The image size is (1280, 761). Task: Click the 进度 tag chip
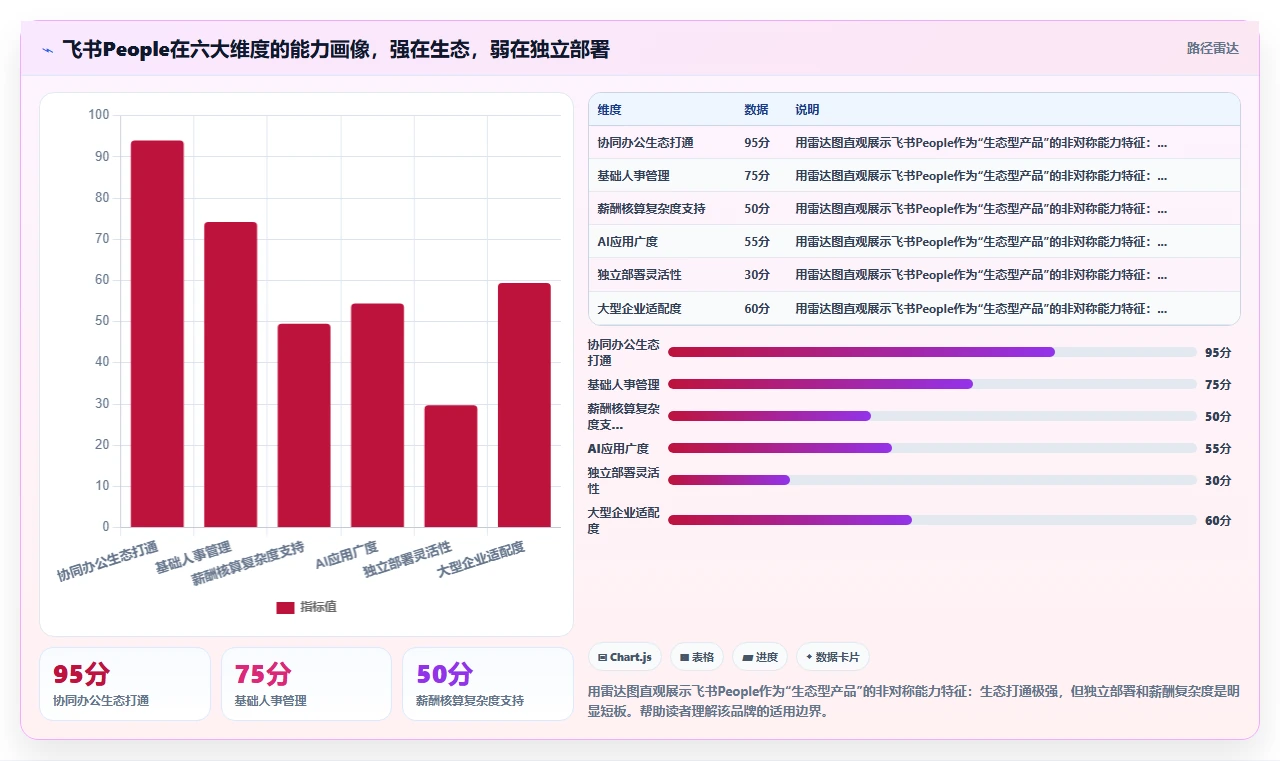click(760, 657)
